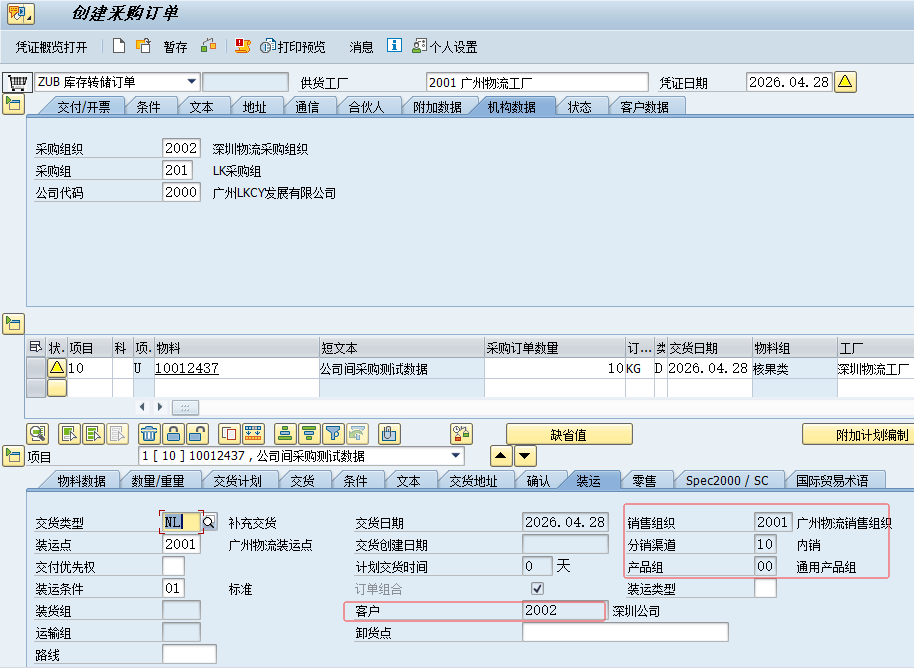Click the create new document icon
Screen dimensions: 914x671
point(119,46)
